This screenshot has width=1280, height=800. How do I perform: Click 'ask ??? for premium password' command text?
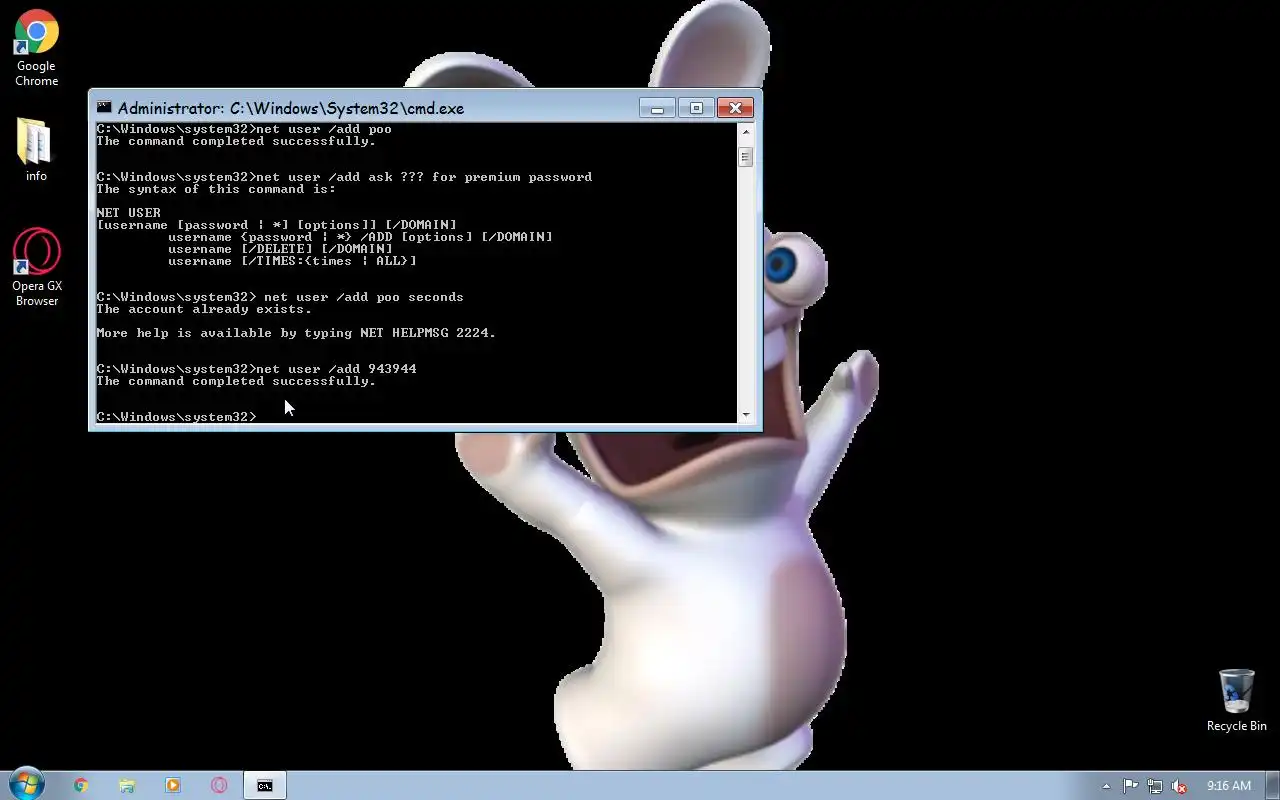coord(480,177)
